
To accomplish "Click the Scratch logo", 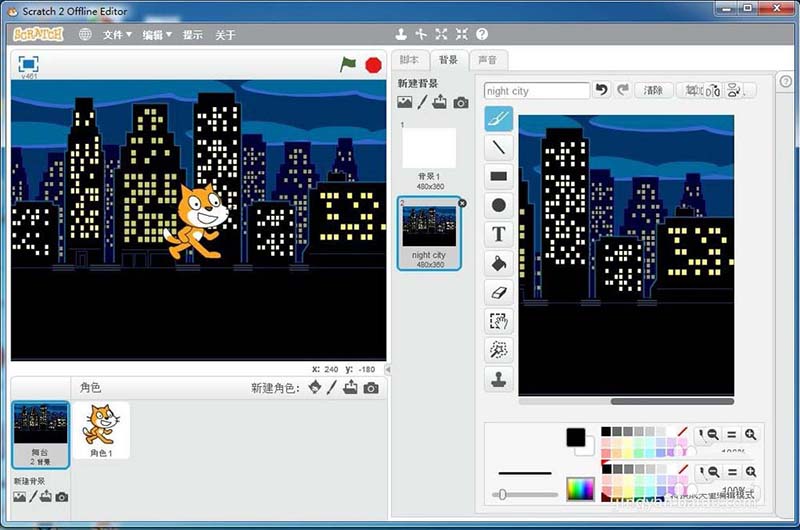I will 38,34.
